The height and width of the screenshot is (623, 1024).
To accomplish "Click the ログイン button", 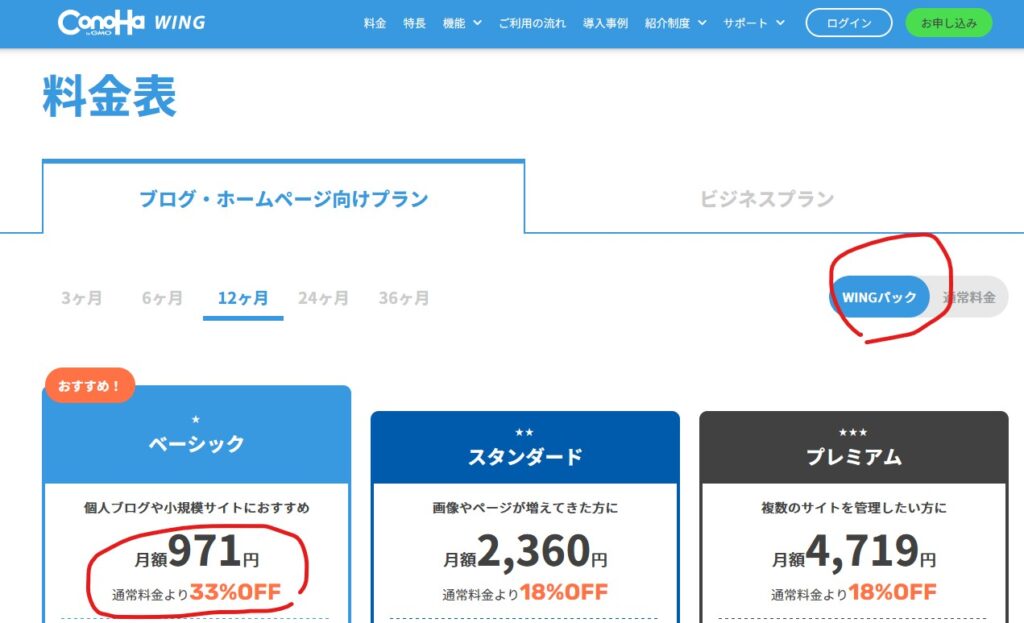I will click(848, 23).
